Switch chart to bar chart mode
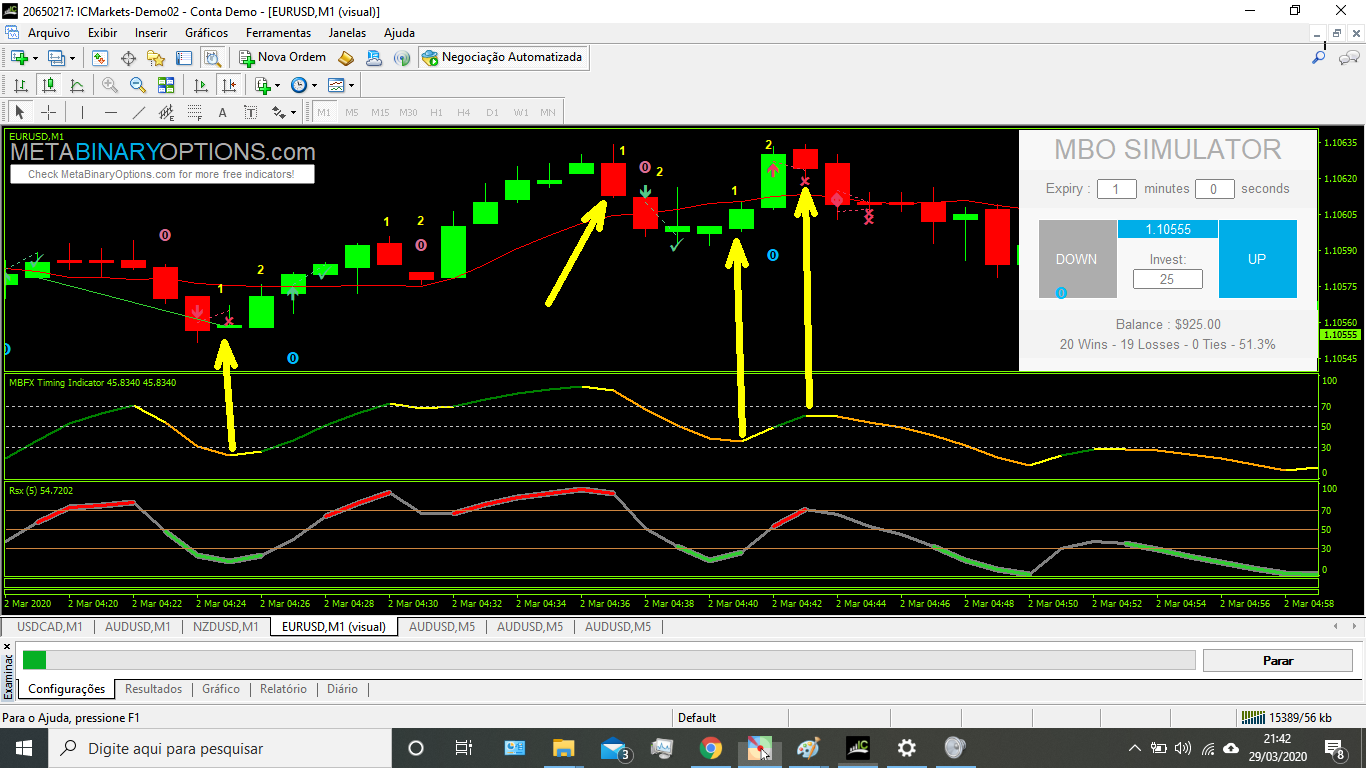This screenshot has width=1366, height=768. pyautogui.click(x=20, y=85)
